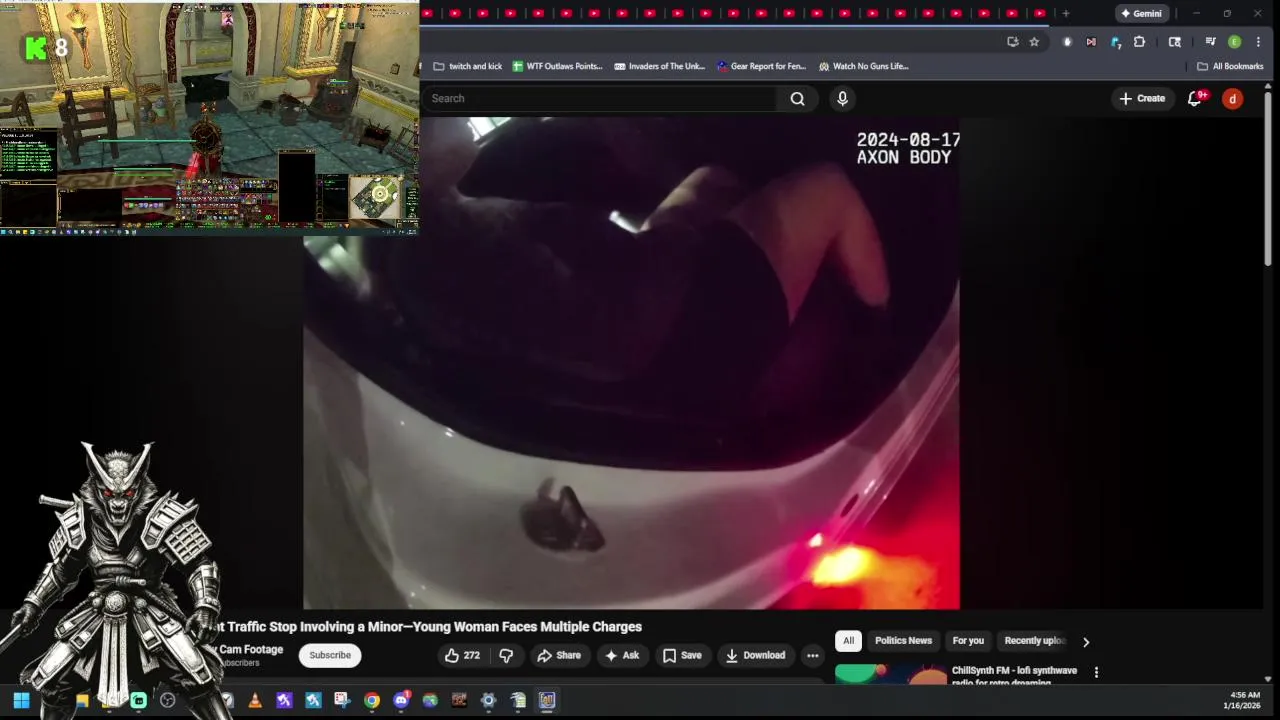Click the Download button under the video
Screen dimensions: 1280x720
pos(755,655)
